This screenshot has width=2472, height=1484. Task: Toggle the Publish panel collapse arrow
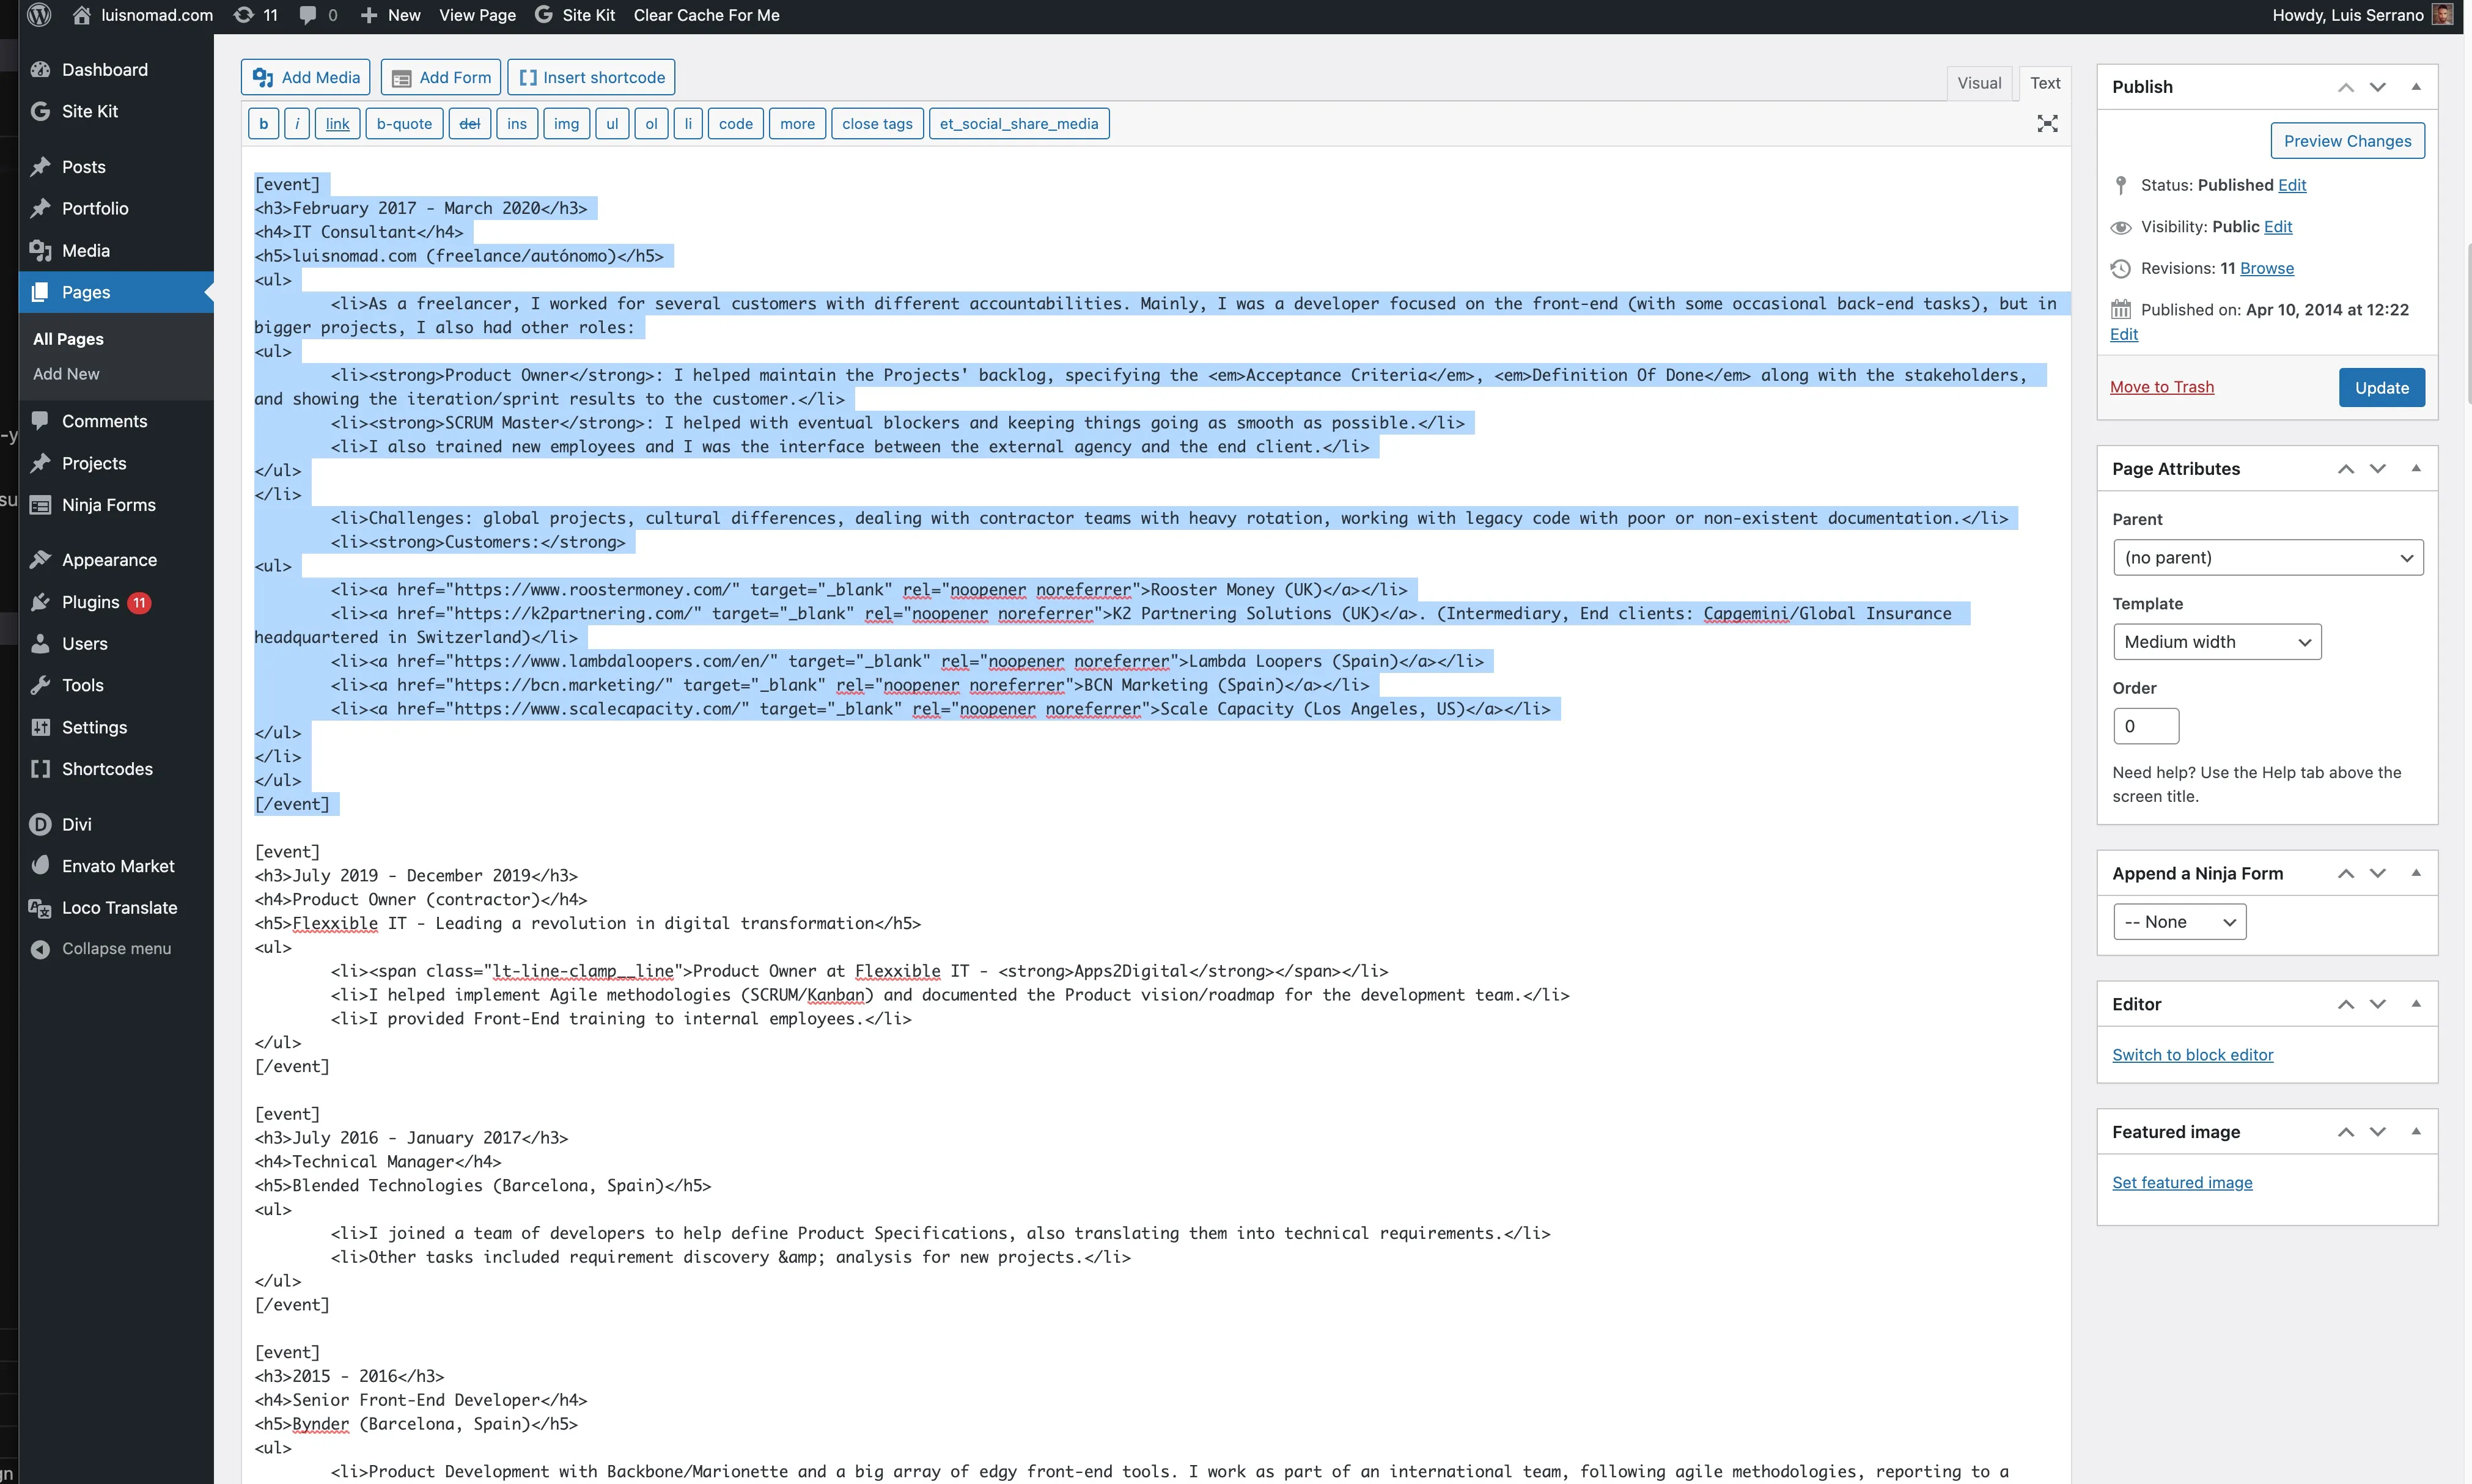pos(2416,86)
